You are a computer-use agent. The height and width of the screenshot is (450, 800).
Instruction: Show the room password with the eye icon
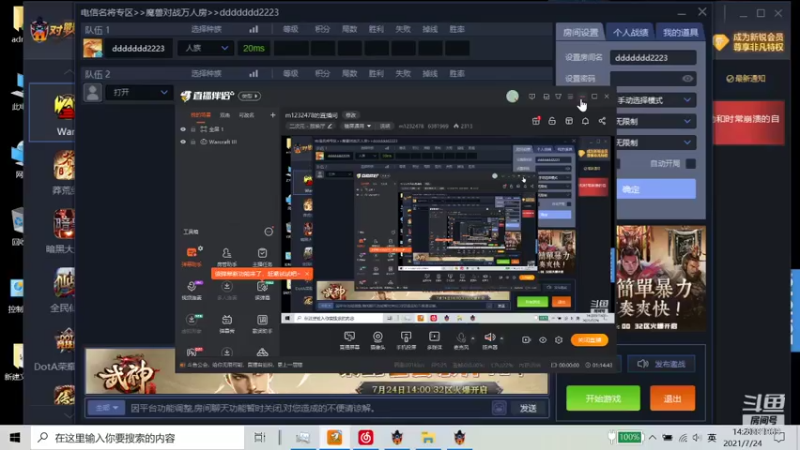click(x=687, y=79)
